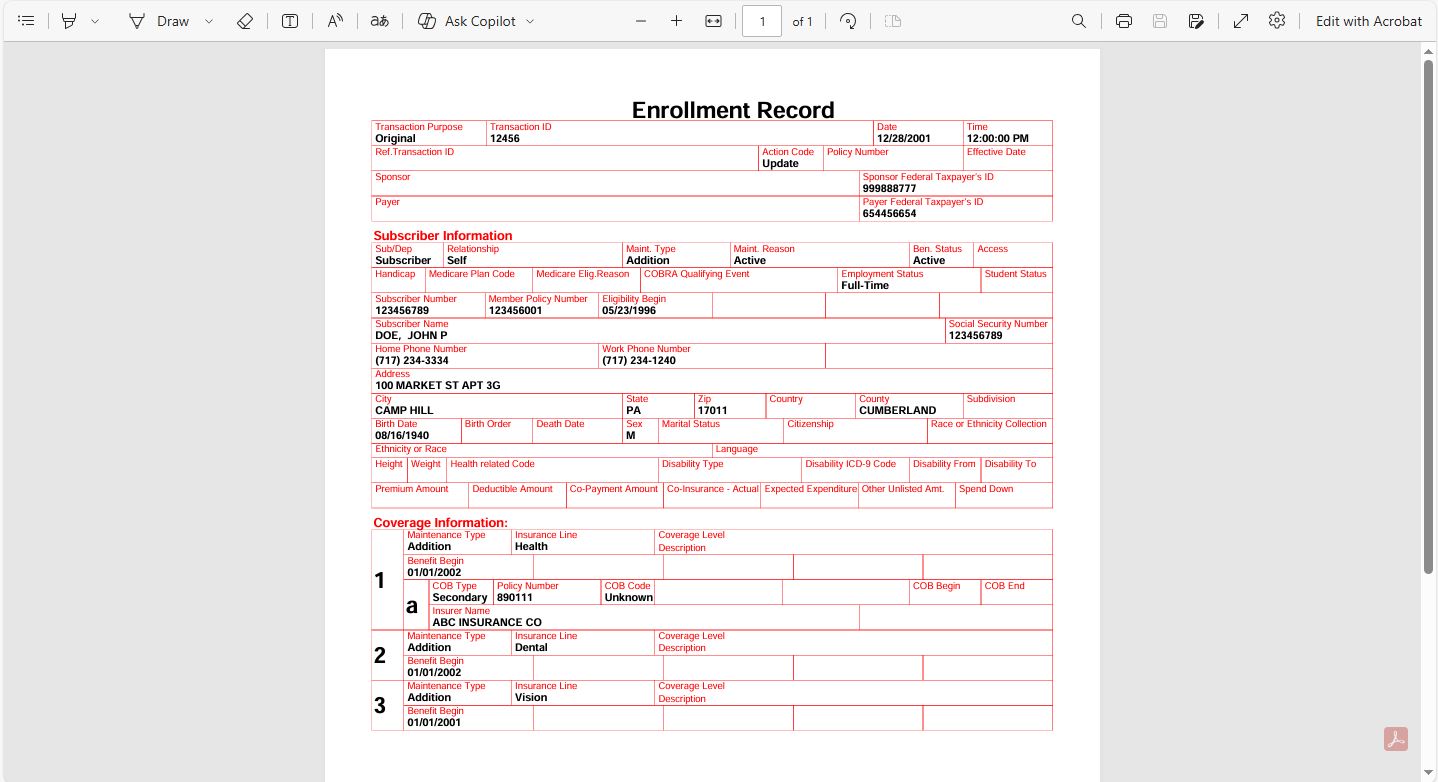This screenshot has width=1438, height=782.
Task: Click insurance line Health
Action: click(531, 547)
